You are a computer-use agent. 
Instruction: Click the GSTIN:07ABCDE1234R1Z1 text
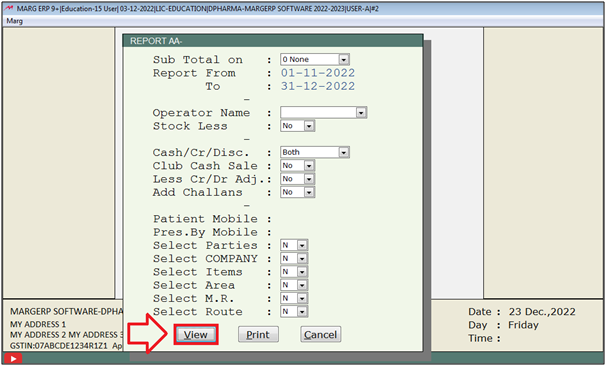click(x=58, y=346)
